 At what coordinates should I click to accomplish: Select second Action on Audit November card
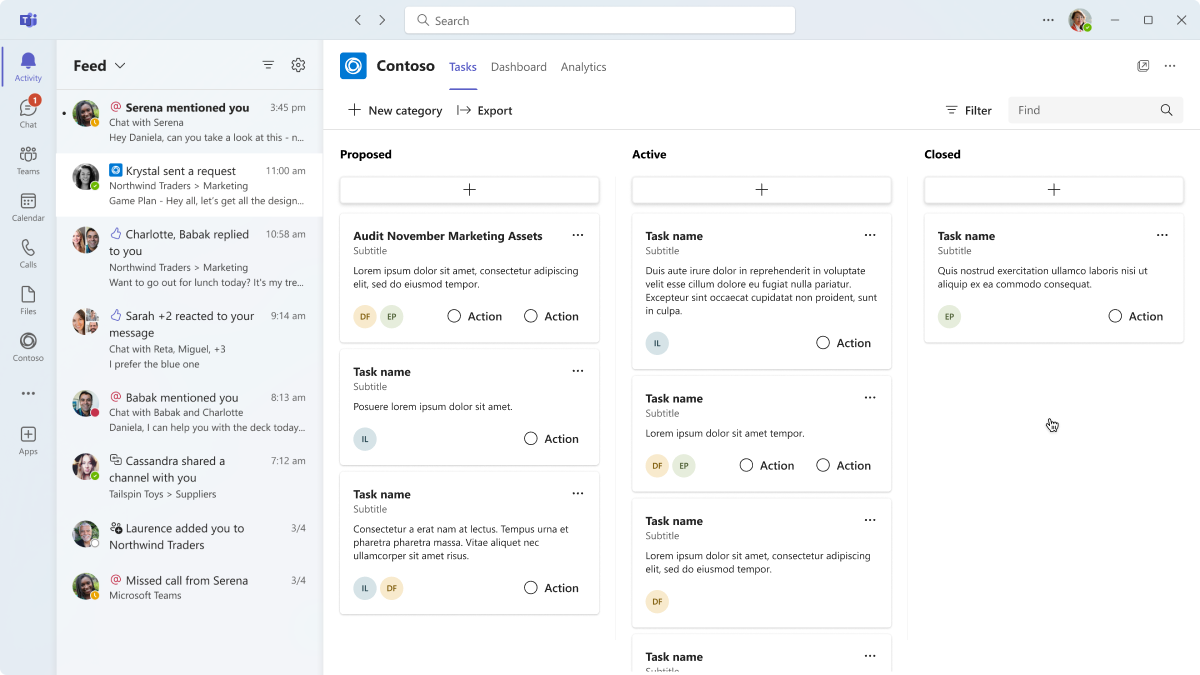click(552, 316)
